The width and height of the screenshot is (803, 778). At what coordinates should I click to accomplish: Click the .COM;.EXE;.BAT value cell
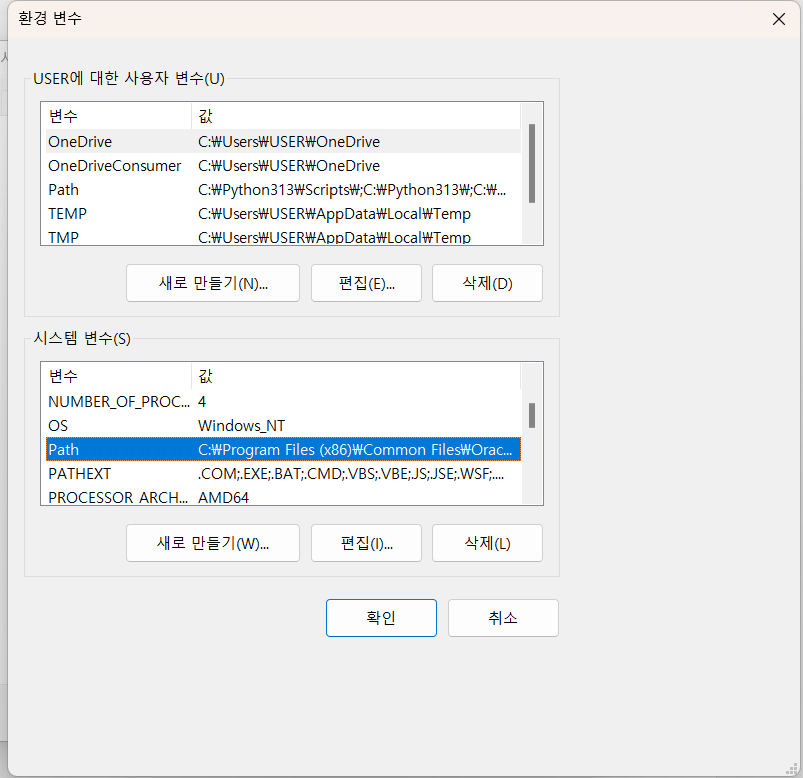351,474
